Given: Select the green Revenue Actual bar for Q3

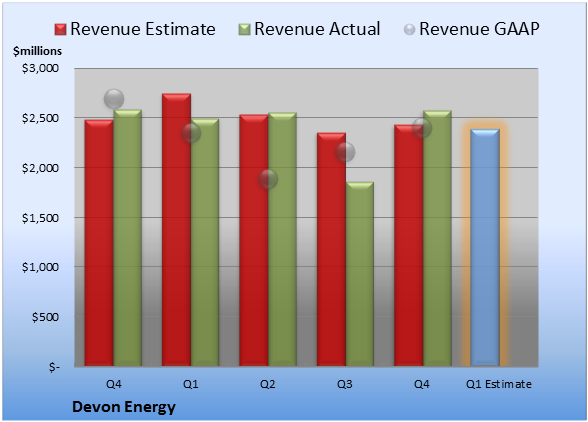Looking at the screenshot, I should (x=360, y=274).
